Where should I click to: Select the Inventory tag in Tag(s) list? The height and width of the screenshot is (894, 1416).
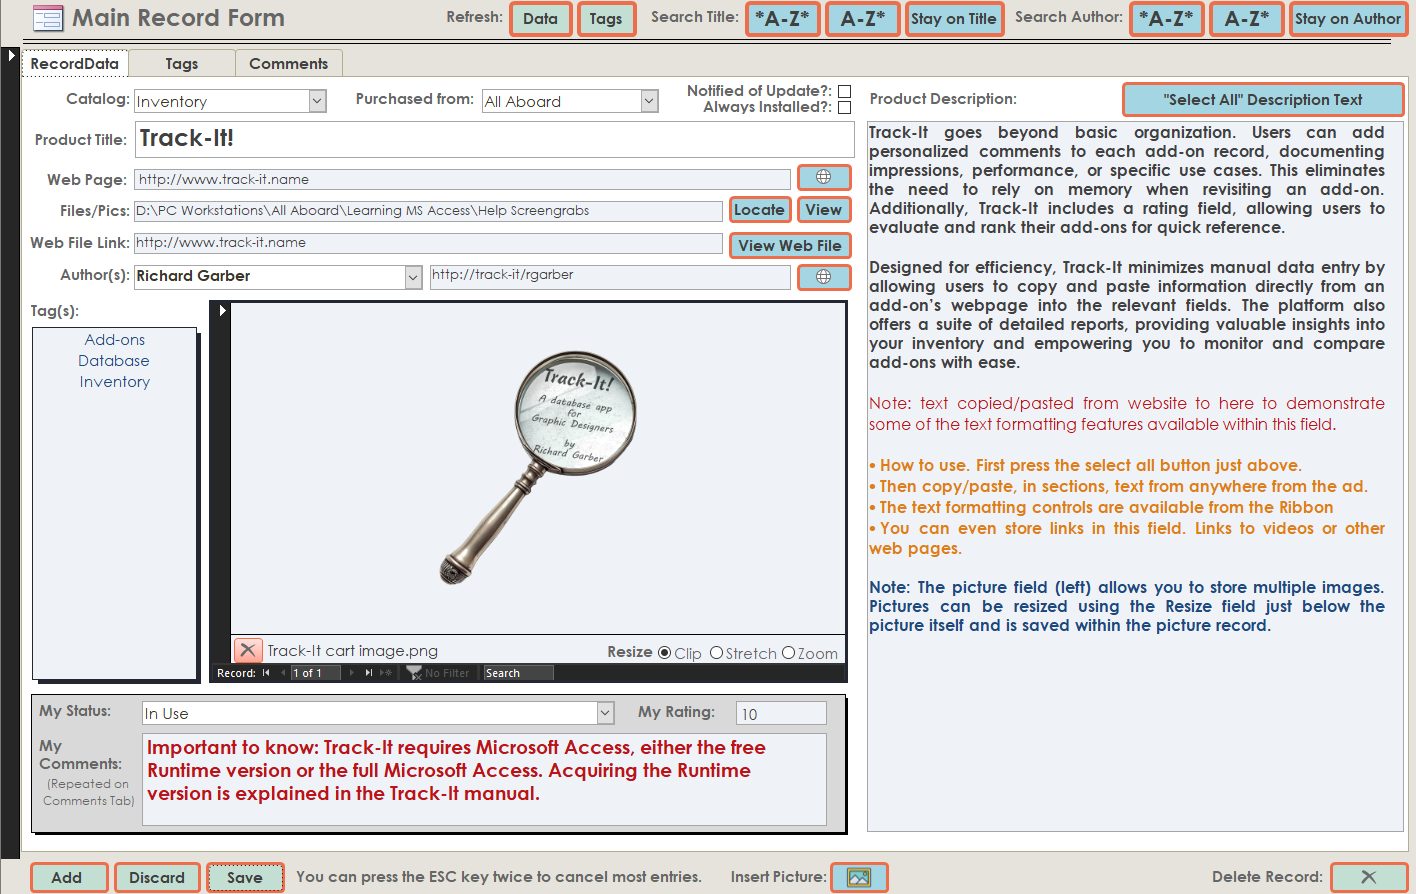[x=115, y=382]
